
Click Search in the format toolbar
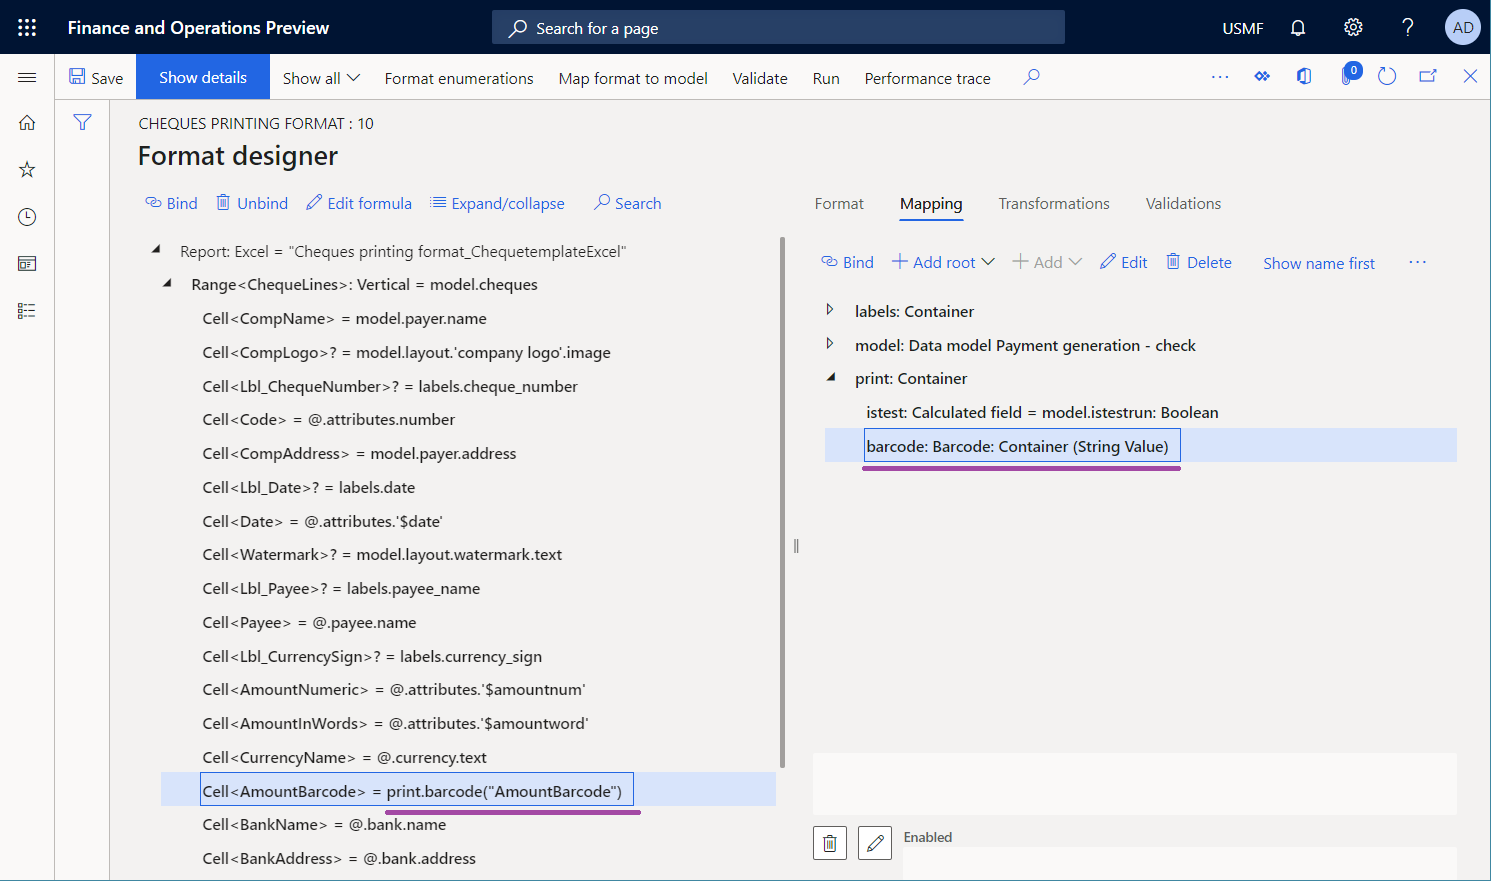click(x=628, y=203)
